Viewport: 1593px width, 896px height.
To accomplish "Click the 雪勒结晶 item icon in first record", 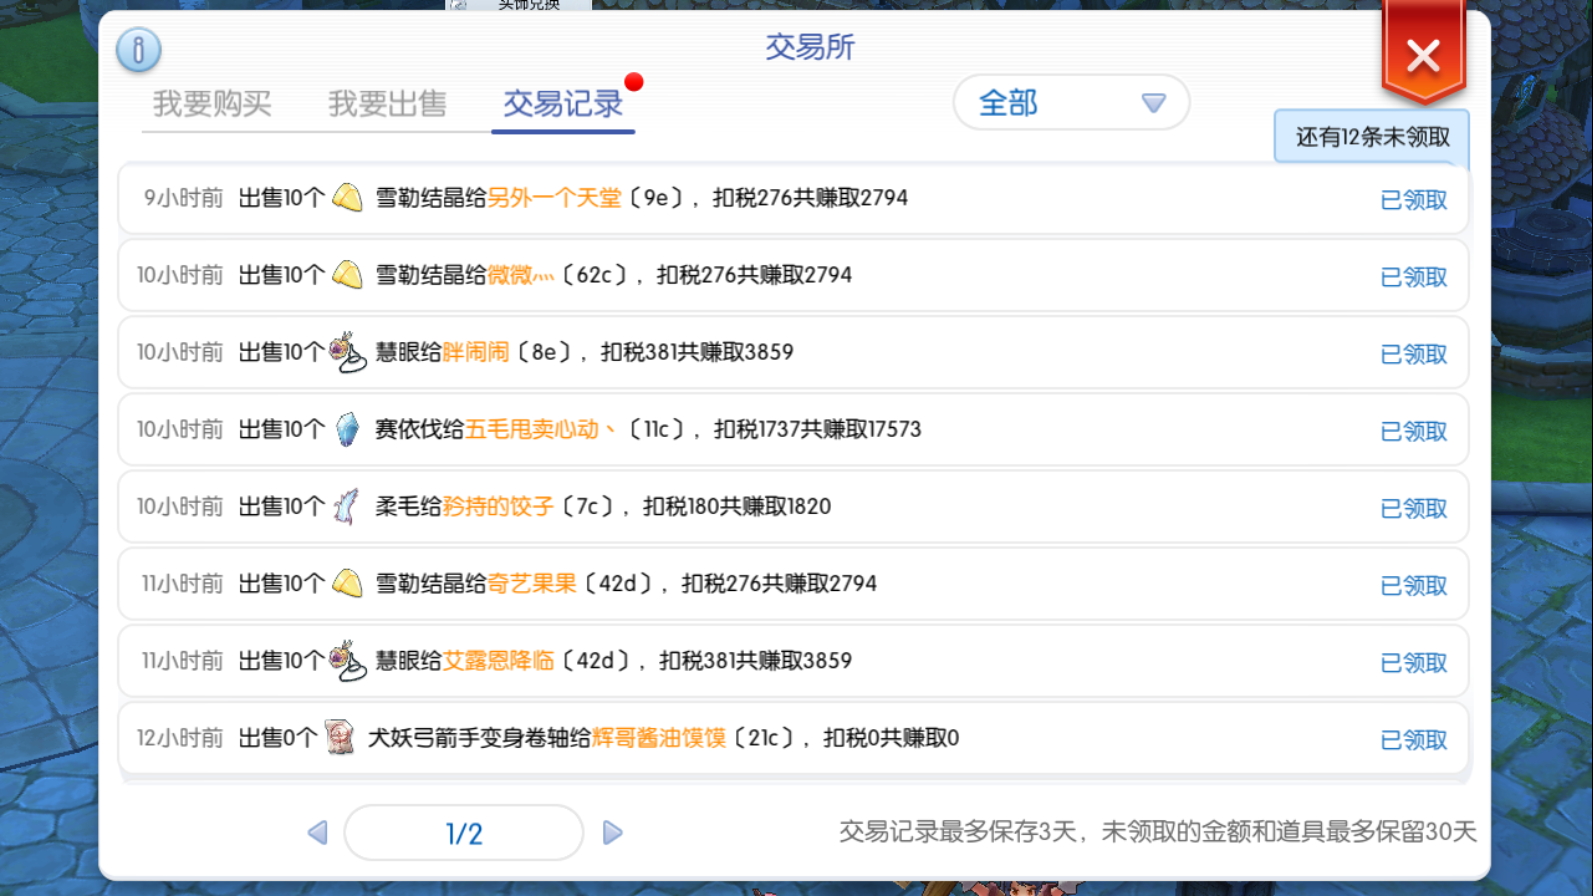I will click(x=347, y=198).
